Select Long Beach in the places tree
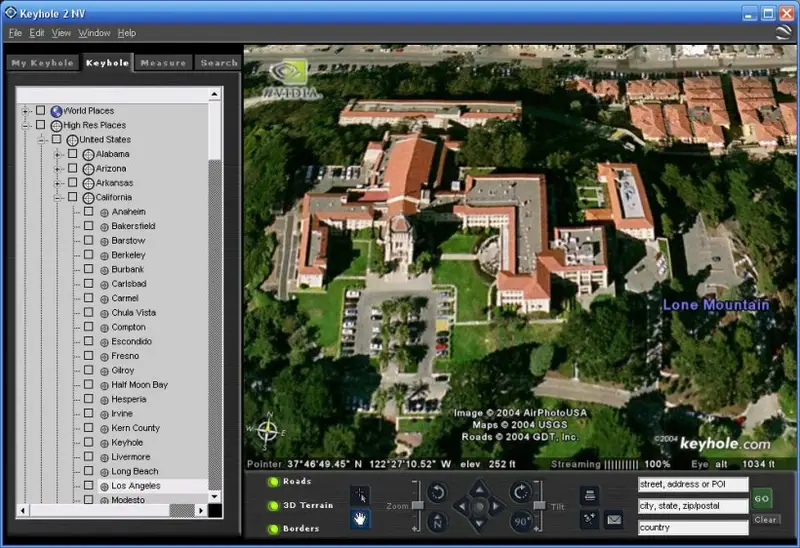This screenshot has width=800, height=548. click(135, 471)
